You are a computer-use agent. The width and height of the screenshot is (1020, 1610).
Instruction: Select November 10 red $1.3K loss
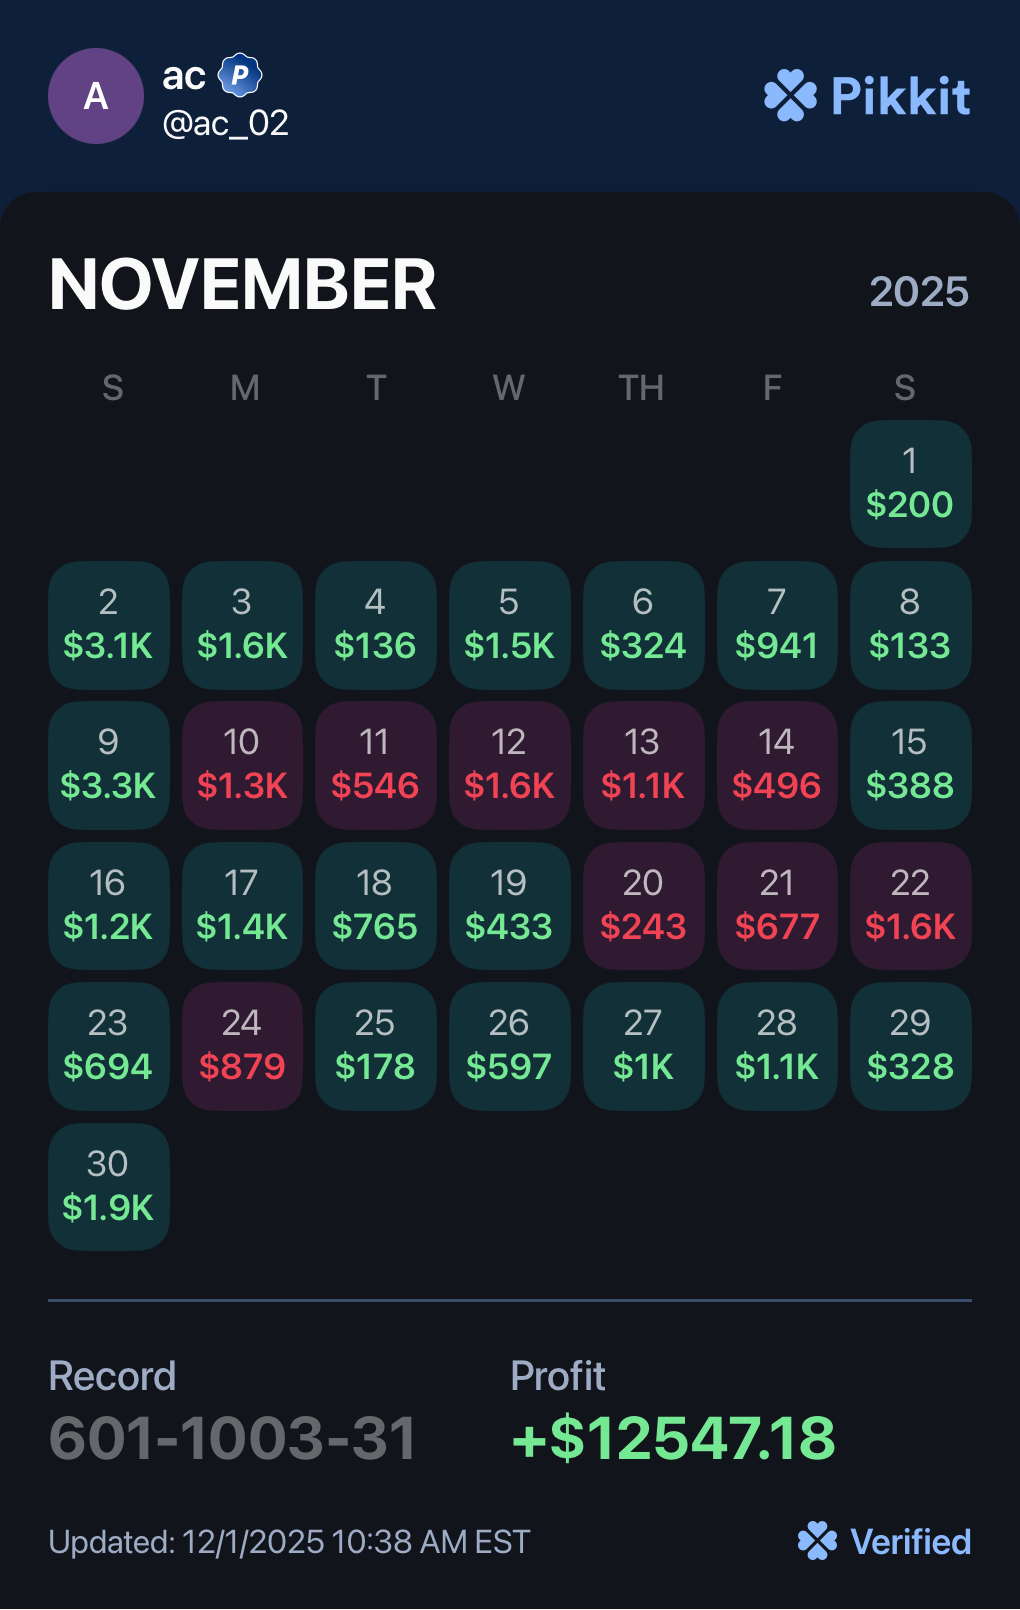click(242, 765)
